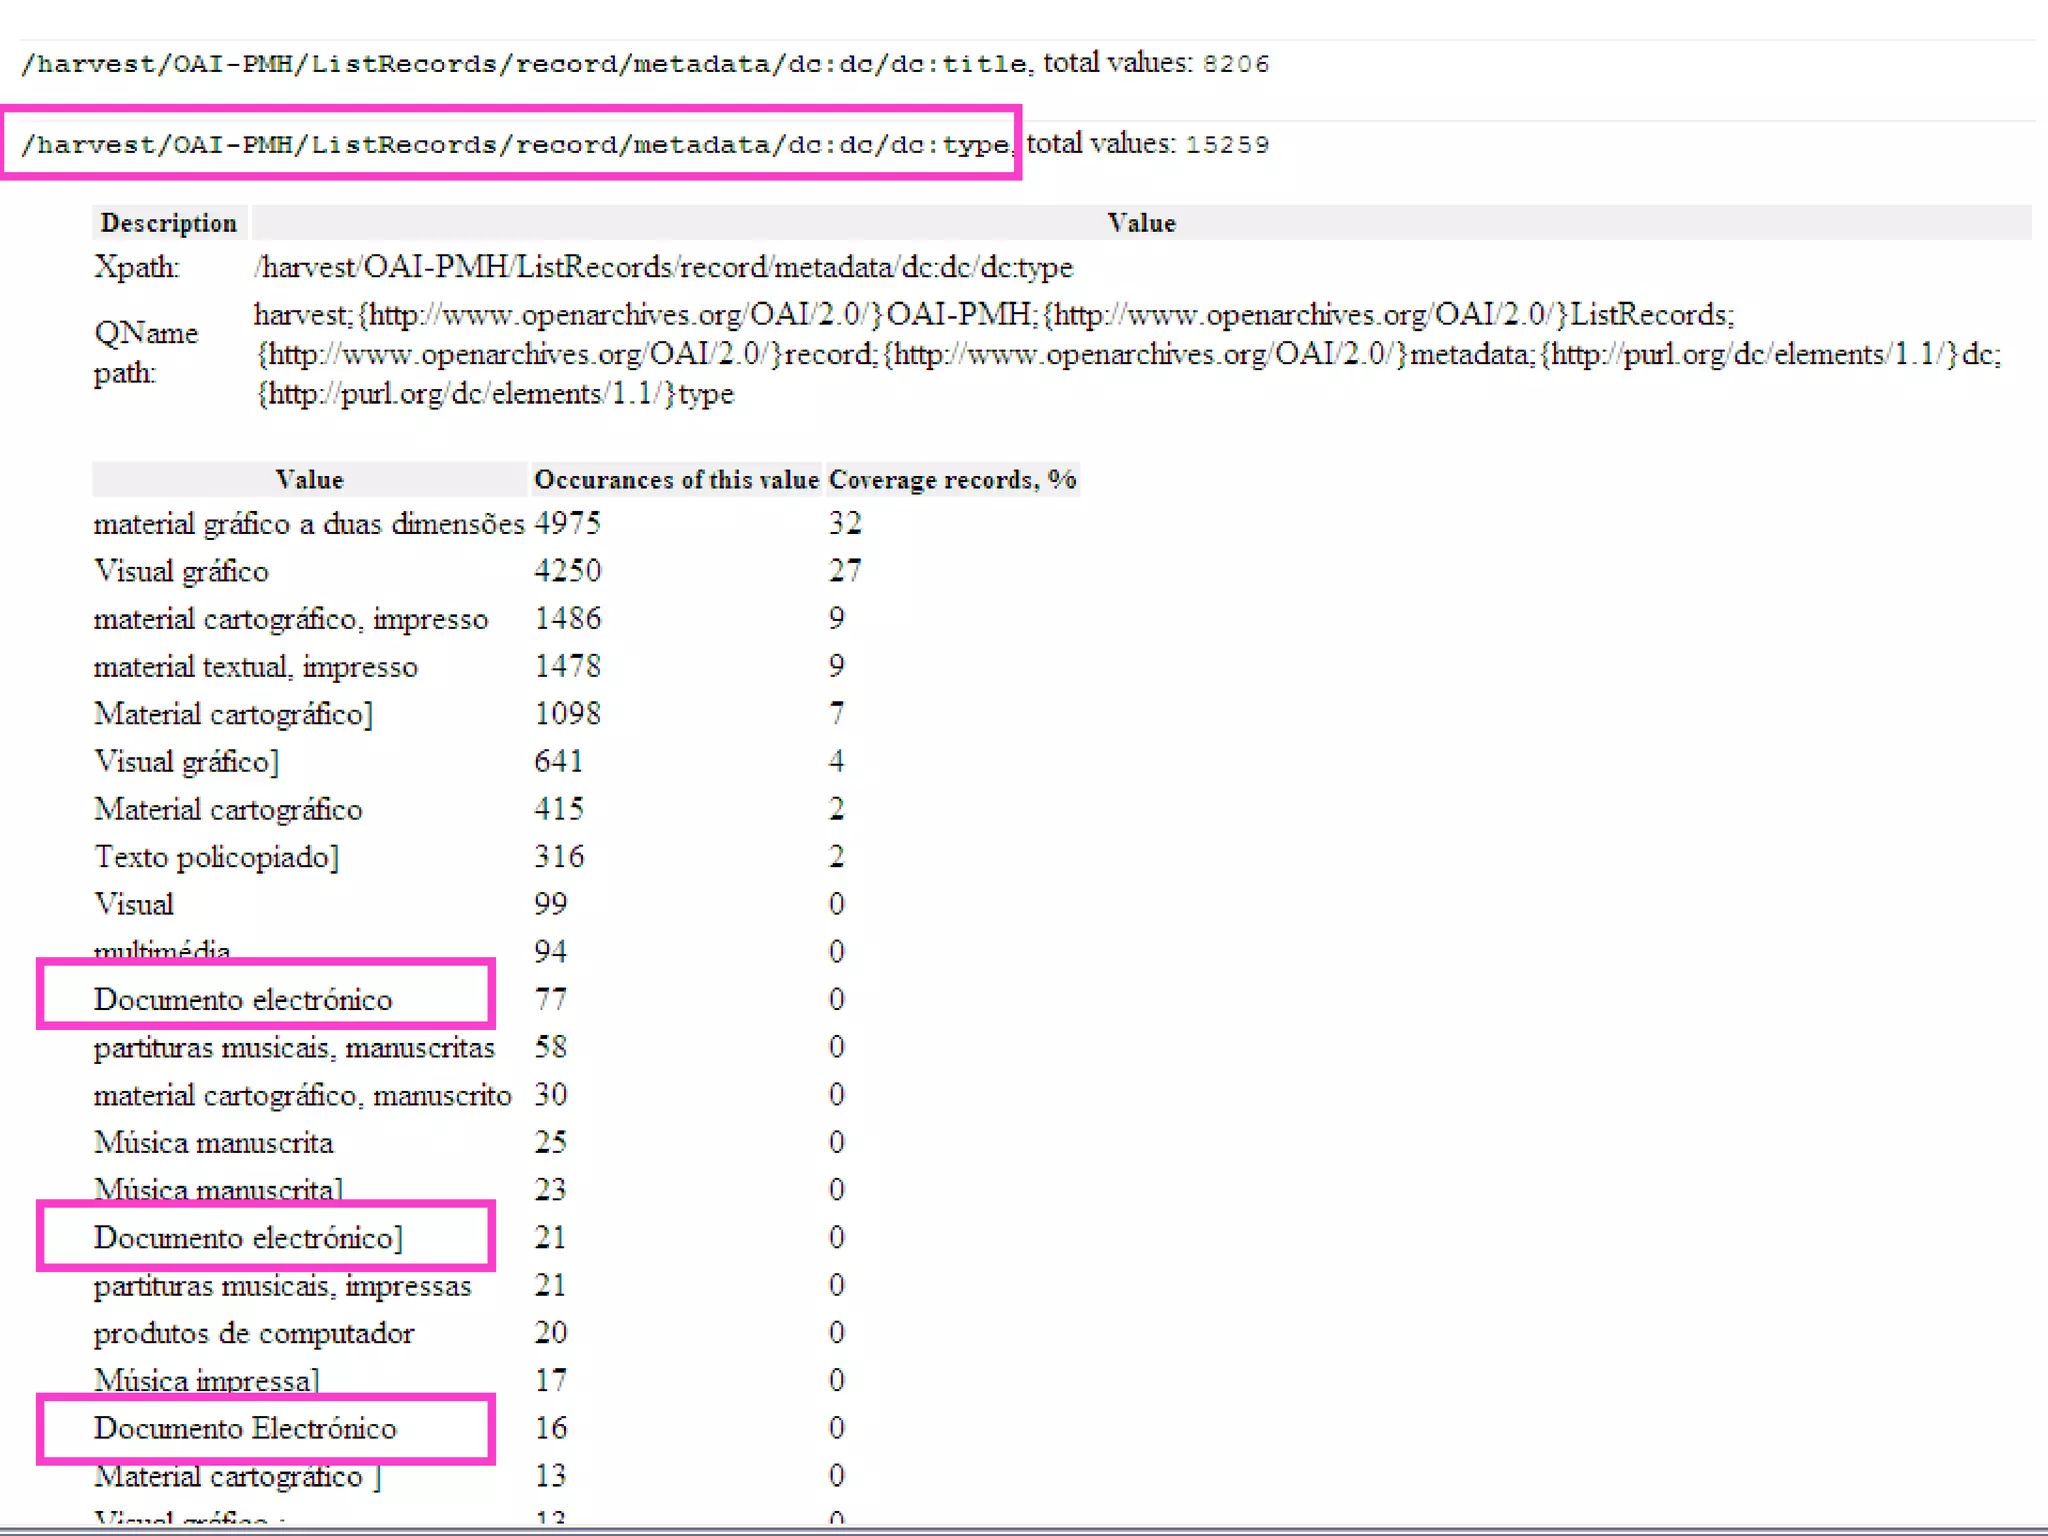This screenshot has height=1536, width=2048.
Task: Click the Description column header
Action: point(168,223)
